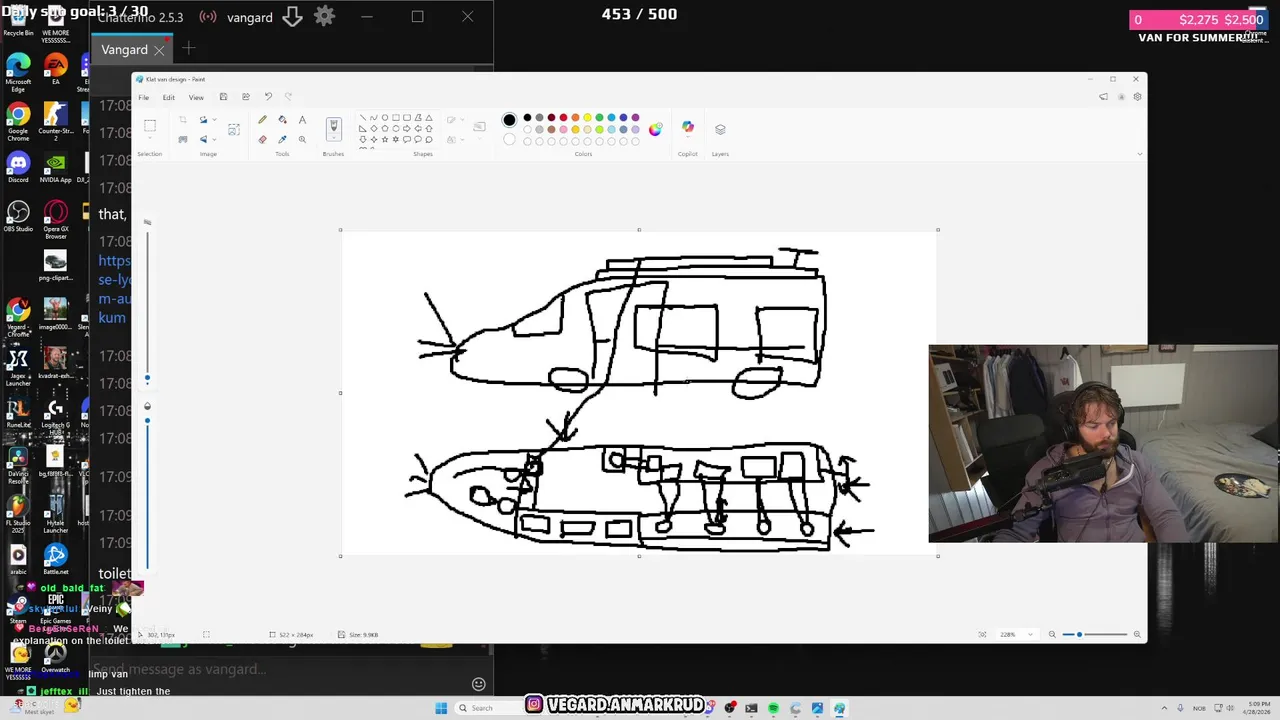Open Discord desktop shortcut
The width and height of the screenshot is (1280, 720).
coord(18,167)
